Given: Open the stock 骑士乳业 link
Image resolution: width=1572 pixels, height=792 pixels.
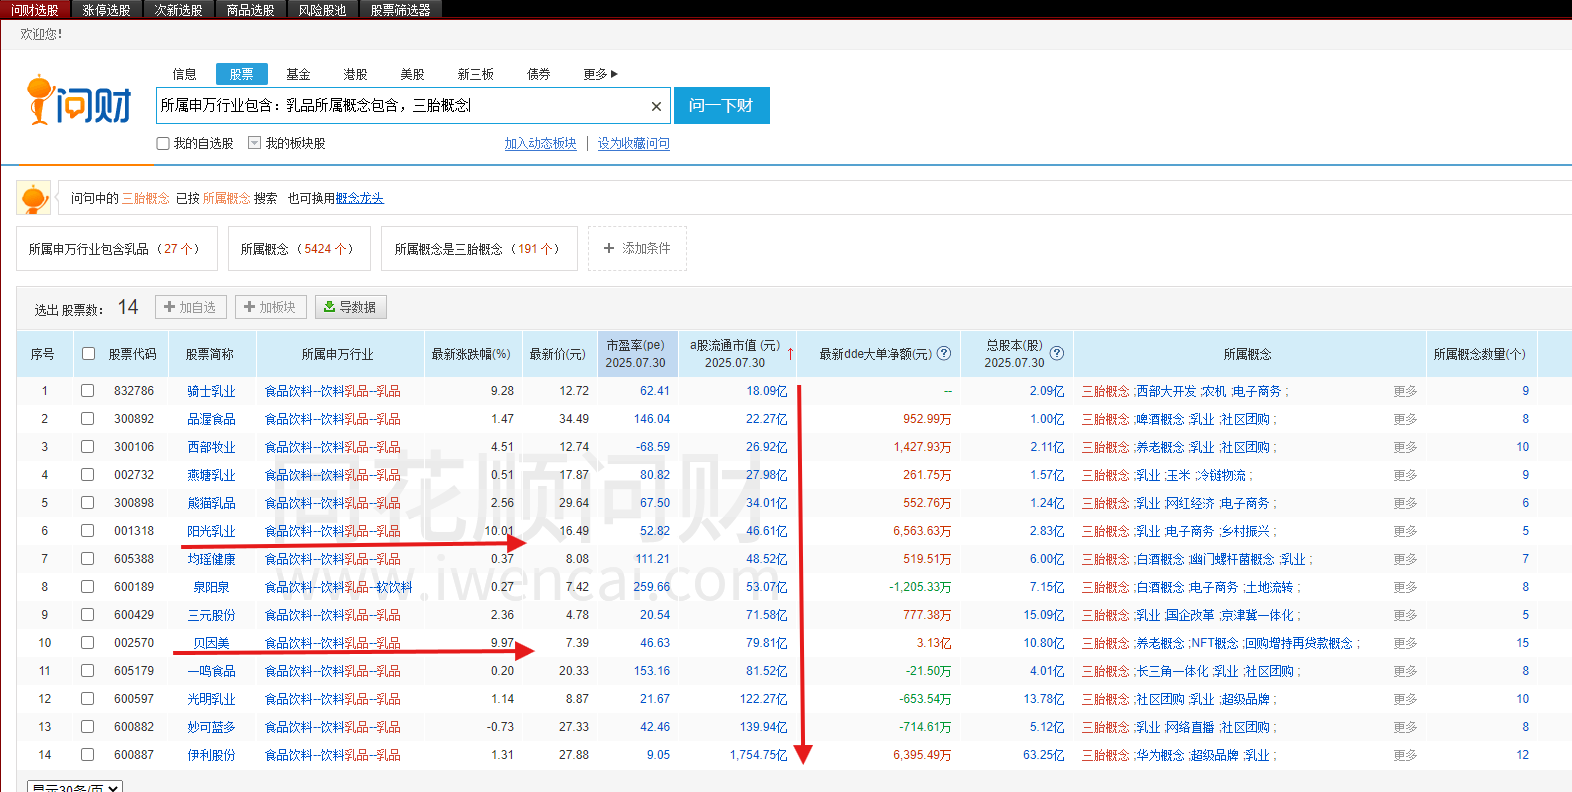Looking at the screenshot, I should coord(211,391).
